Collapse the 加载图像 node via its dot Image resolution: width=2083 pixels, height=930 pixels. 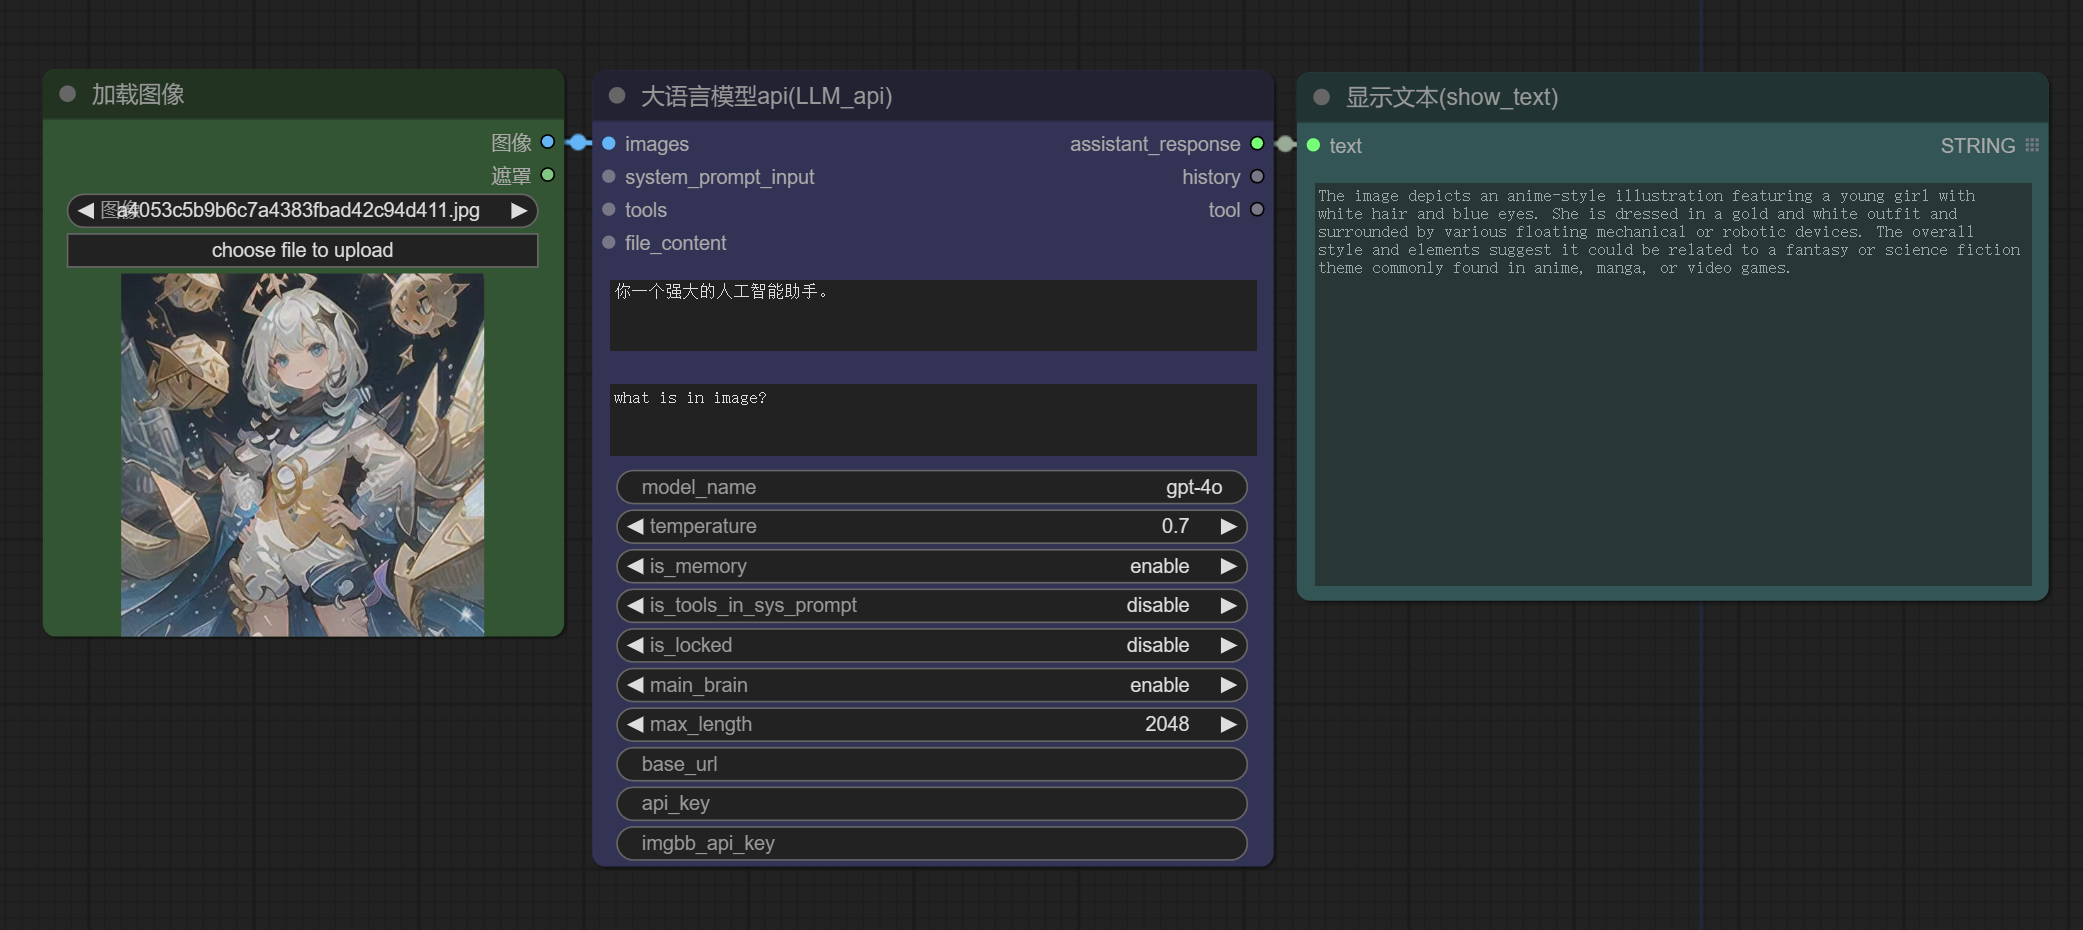click(x=68, y=94)
